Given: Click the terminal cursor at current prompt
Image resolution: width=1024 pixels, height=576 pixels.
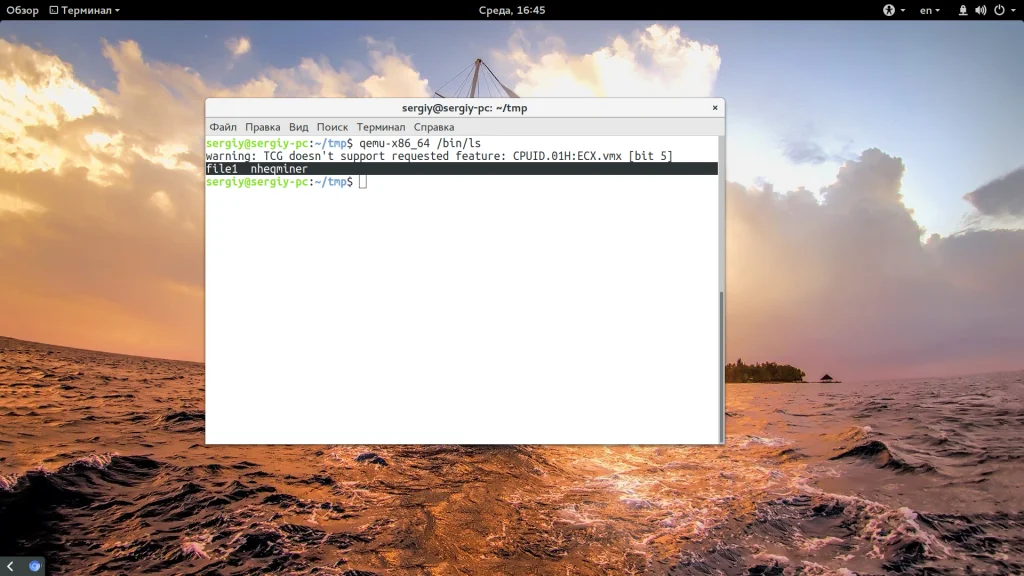Looking at the screenshot, I should [x=363, y=182].
